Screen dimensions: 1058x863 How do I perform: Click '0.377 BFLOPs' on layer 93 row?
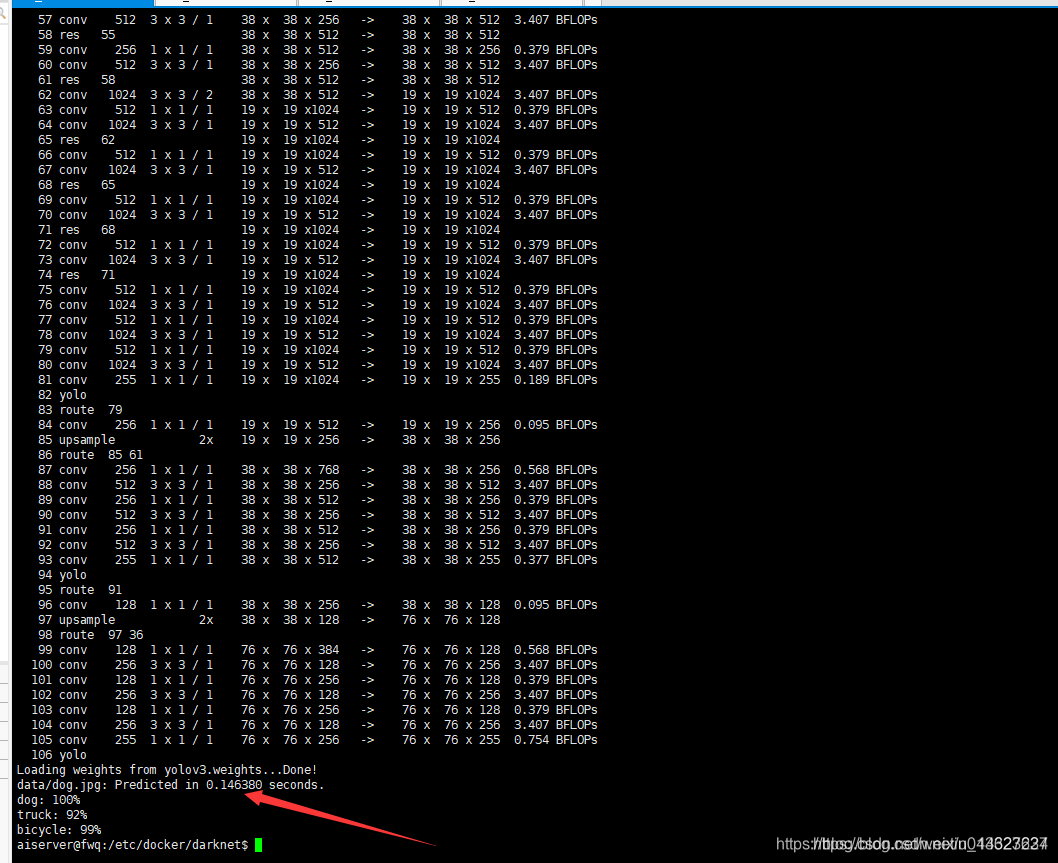pyautogui.click(x=555, y=560)
